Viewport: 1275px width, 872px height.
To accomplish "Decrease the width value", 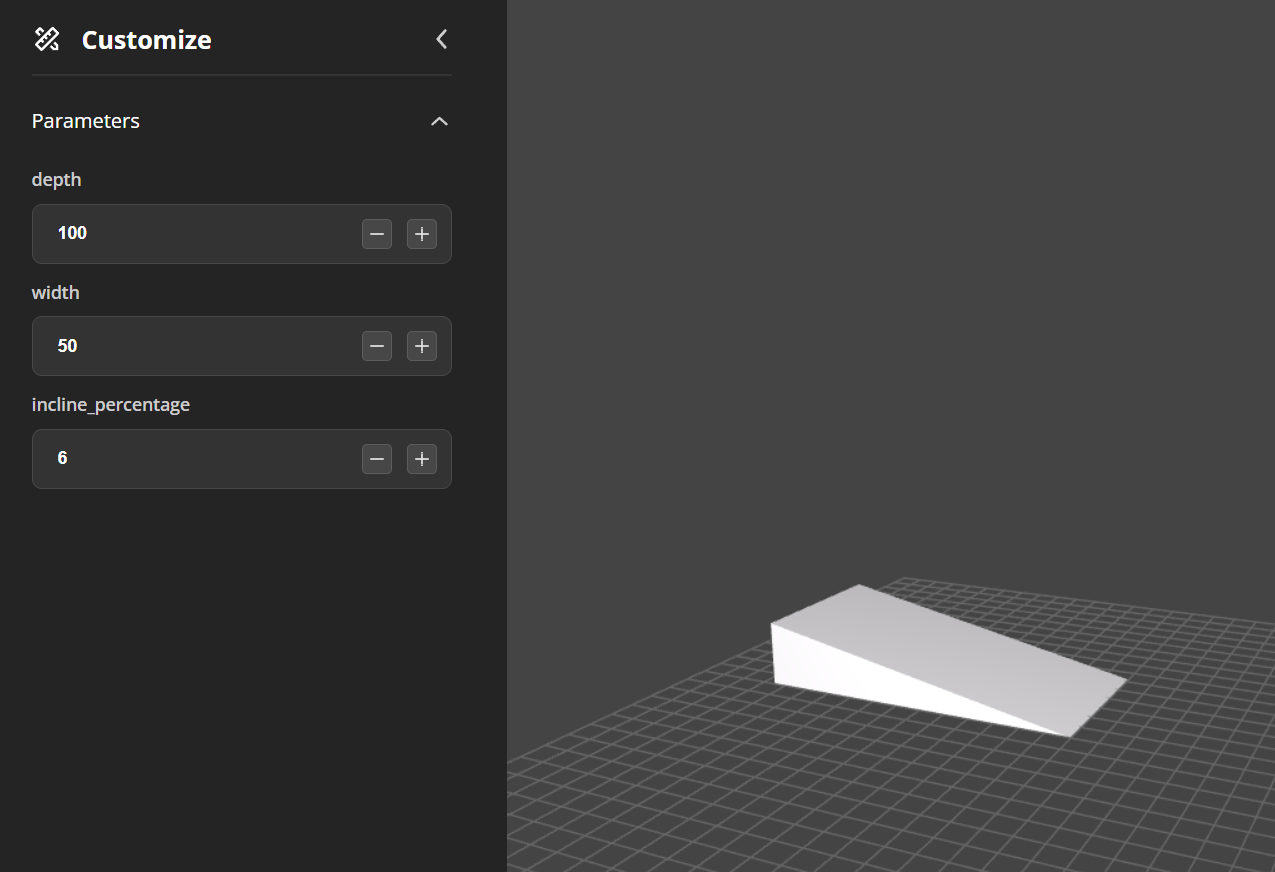I will (377, 346).
